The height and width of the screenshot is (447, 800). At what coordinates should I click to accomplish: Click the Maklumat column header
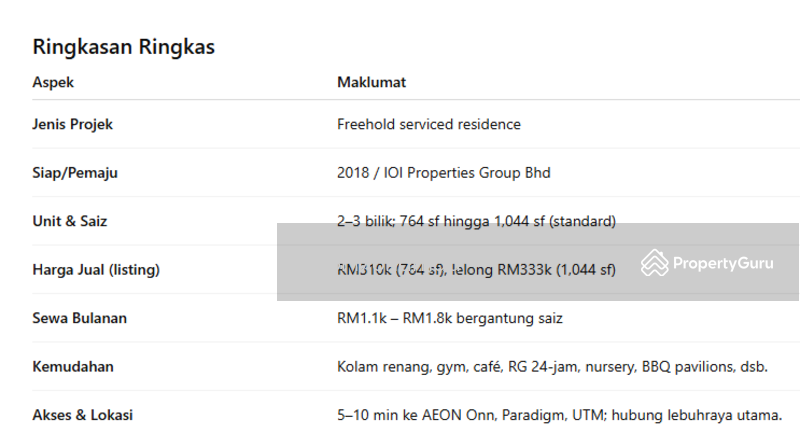[371, 82]
